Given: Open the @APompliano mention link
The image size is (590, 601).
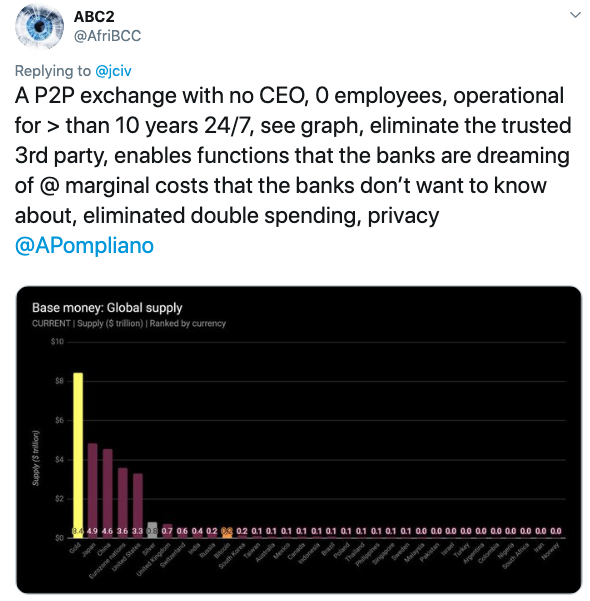Looking at the screenshot, I should (x=84, y=246).
